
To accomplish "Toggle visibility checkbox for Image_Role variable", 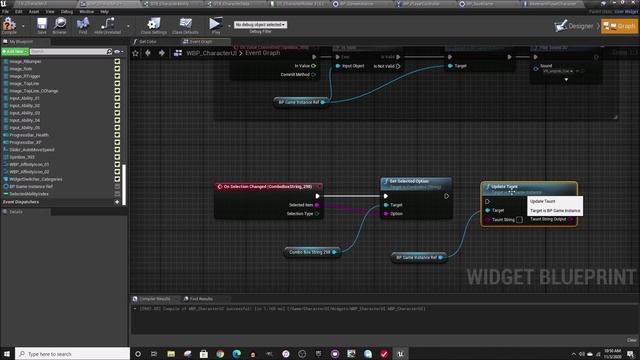I will 117,69.
